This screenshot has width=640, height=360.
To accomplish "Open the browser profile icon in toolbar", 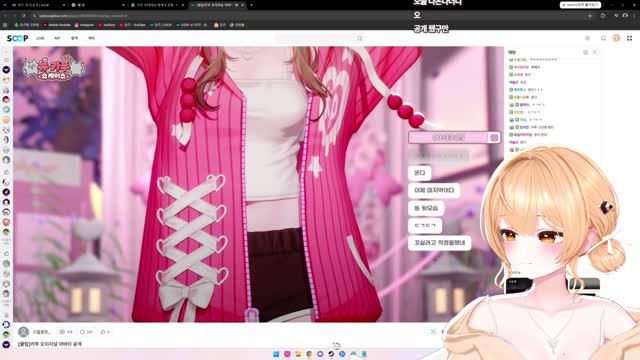I will [x=626, y=16].
